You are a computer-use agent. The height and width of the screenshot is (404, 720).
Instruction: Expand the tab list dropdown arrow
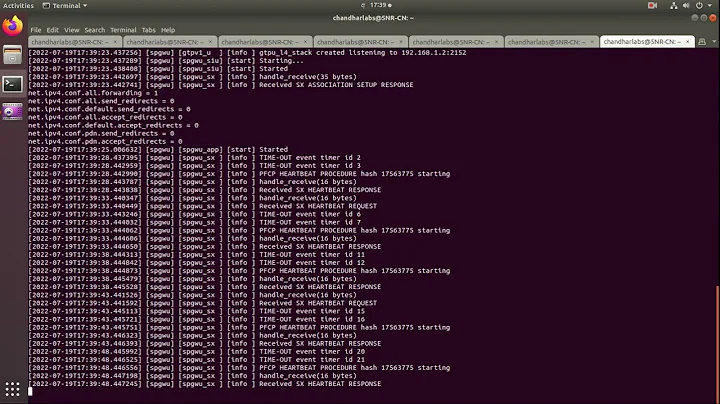714,42
